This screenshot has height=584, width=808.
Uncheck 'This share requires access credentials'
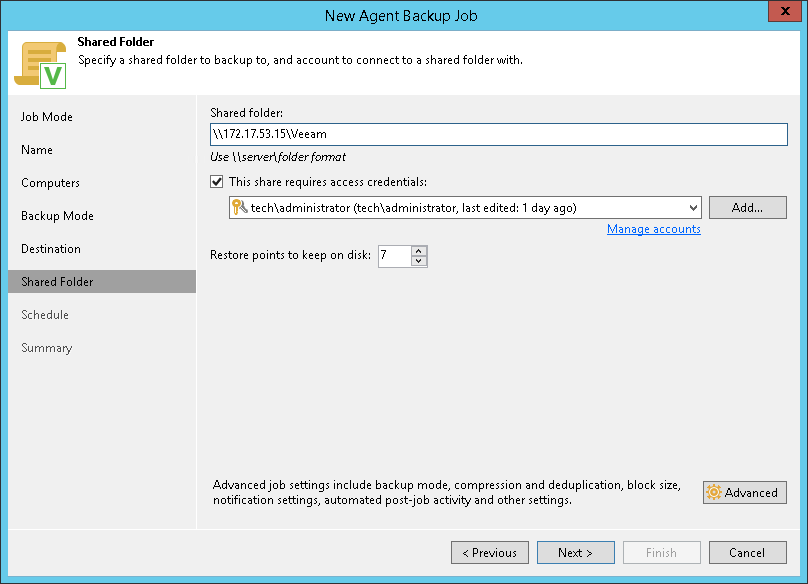pyautogui.click(x=217, y=182)
